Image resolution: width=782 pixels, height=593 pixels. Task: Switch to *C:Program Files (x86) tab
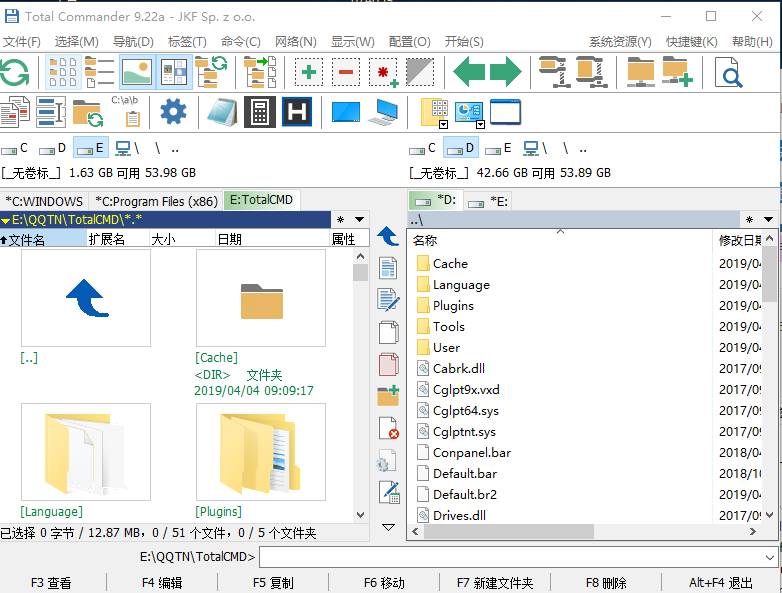point(157,201)
